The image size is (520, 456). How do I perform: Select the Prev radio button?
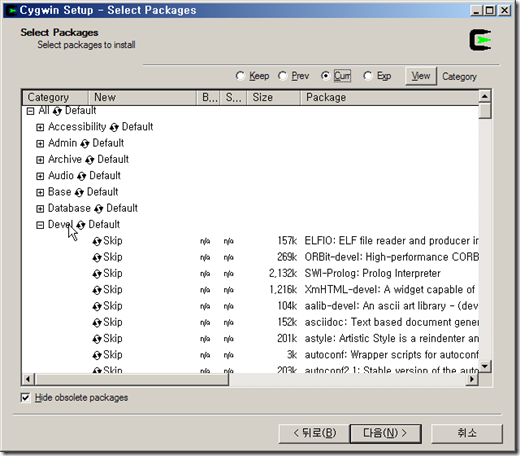point(282,76)
